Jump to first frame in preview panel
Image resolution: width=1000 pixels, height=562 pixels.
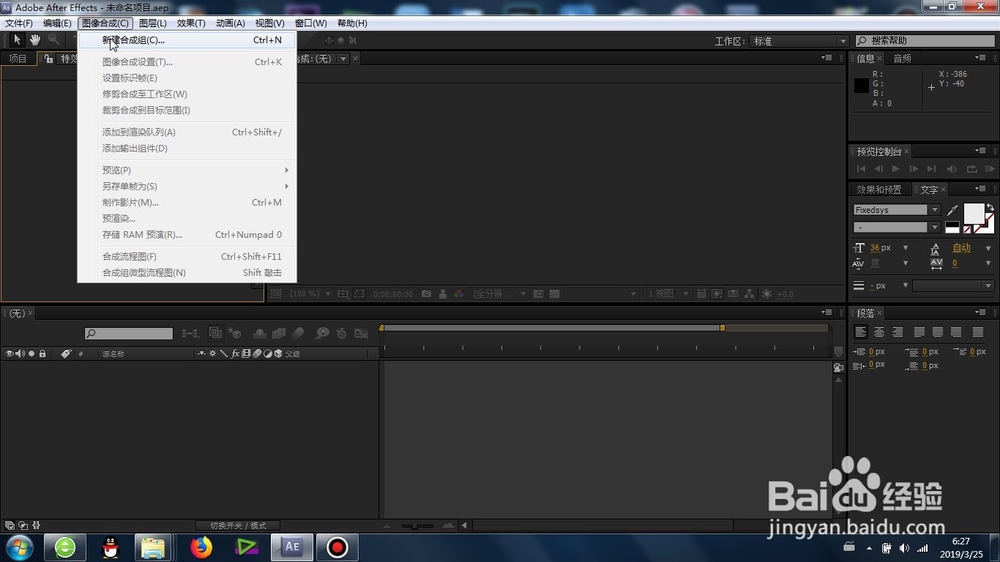[x=861, y=169]
